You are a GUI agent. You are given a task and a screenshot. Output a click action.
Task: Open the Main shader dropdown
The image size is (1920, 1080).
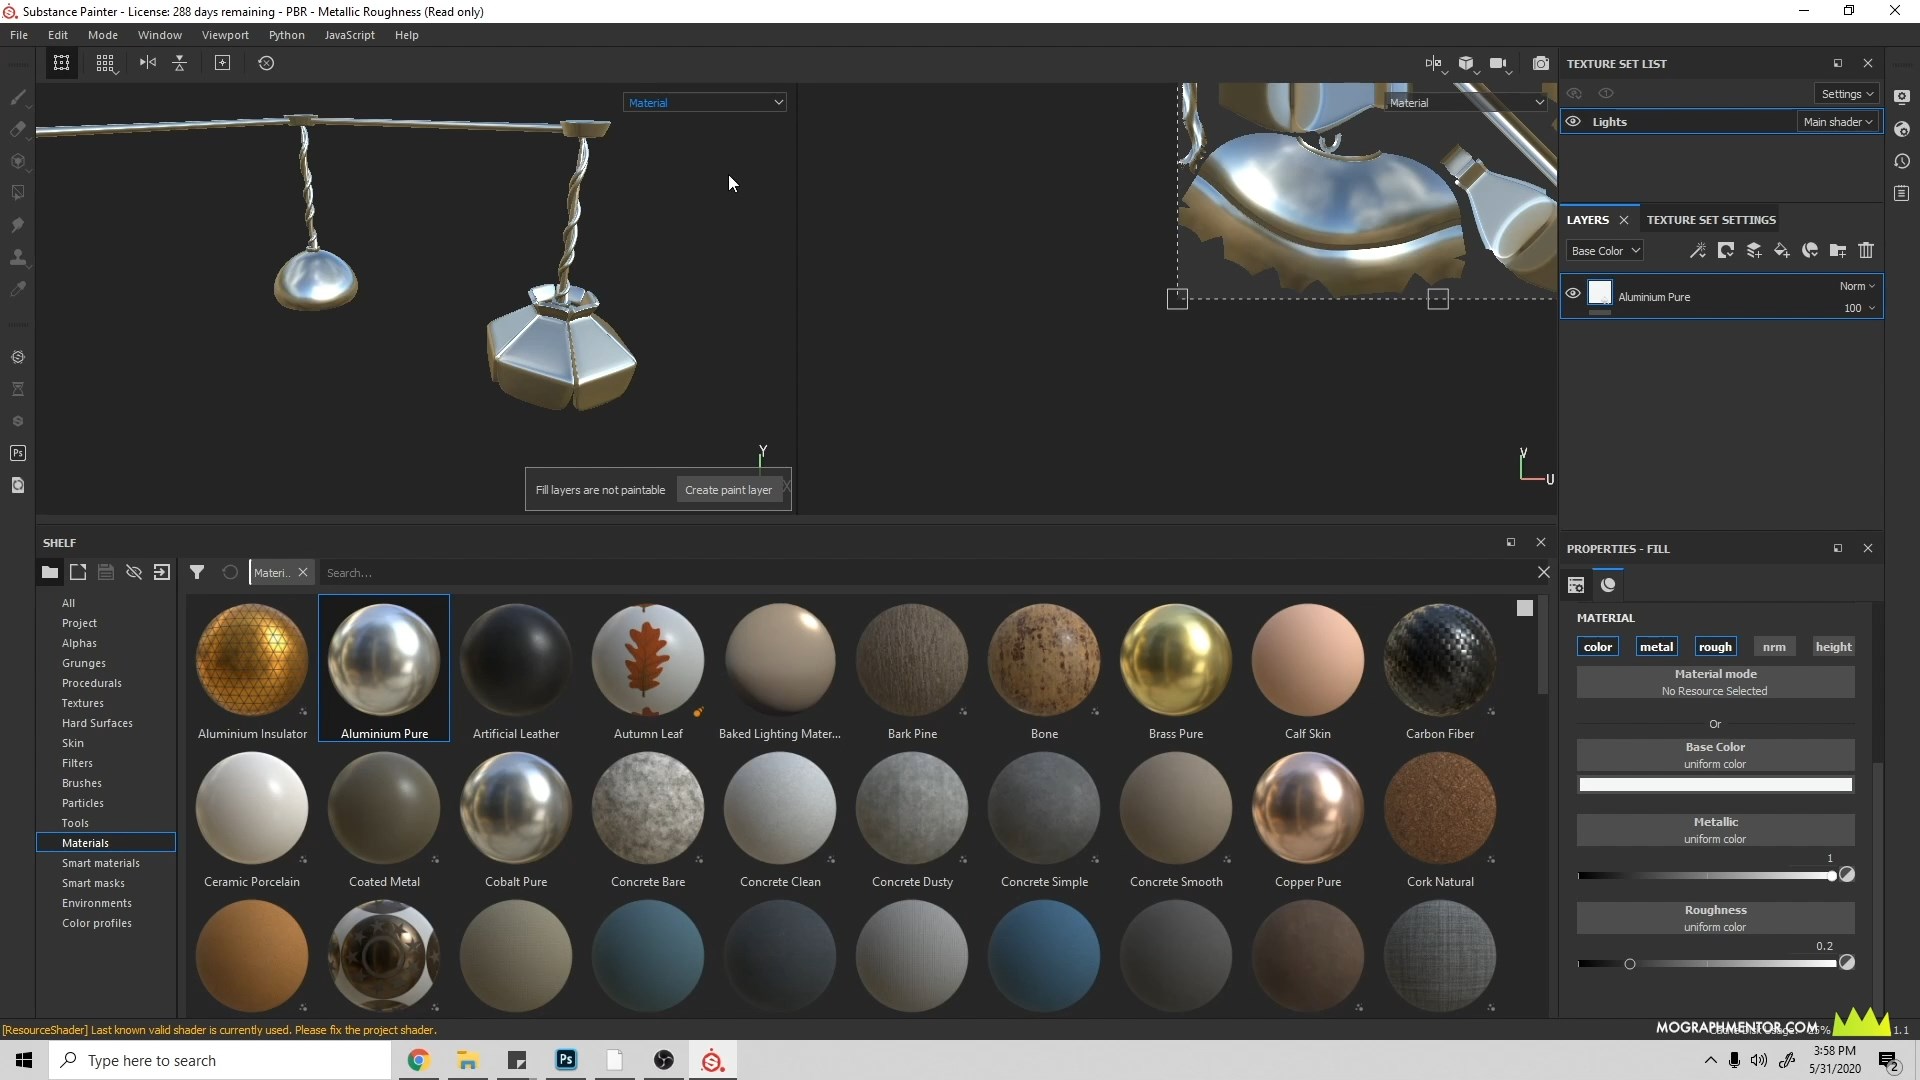click(1838, 122)
